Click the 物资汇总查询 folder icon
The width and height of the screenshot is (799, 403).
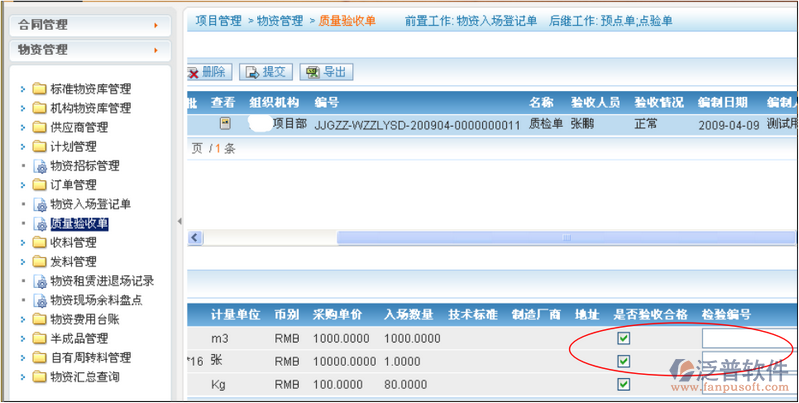[x=39, y=377]
